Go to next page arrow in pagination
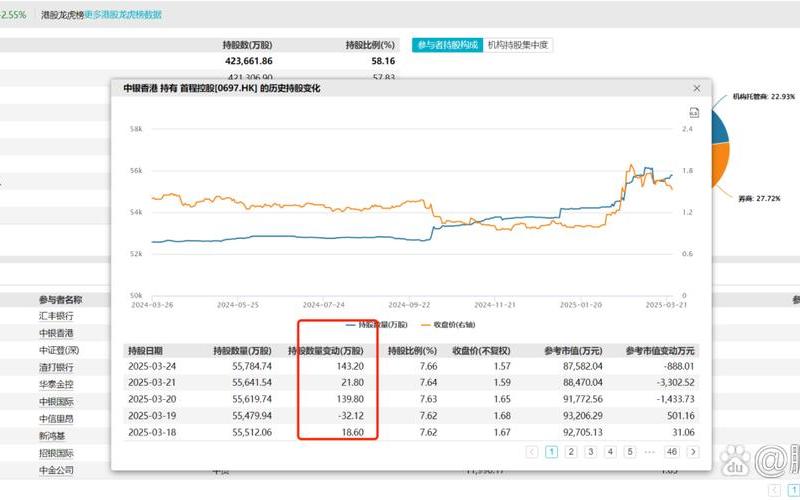Viewport: 800px width, 500px height. coord(693,452)
